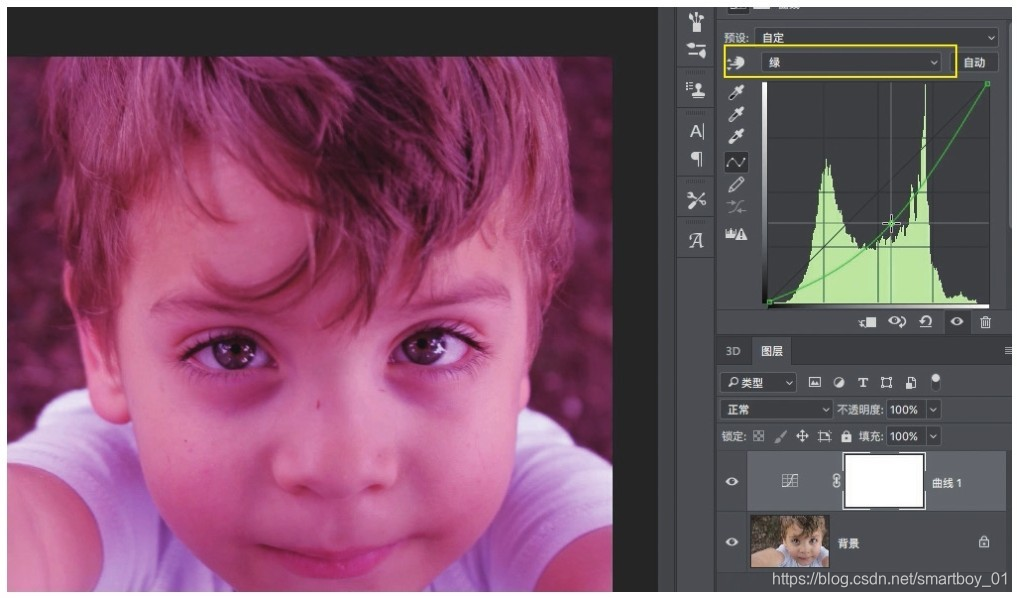Open the channel dropdown showing 绿
The image size is (1017, 598).
[x=851, y=62]
